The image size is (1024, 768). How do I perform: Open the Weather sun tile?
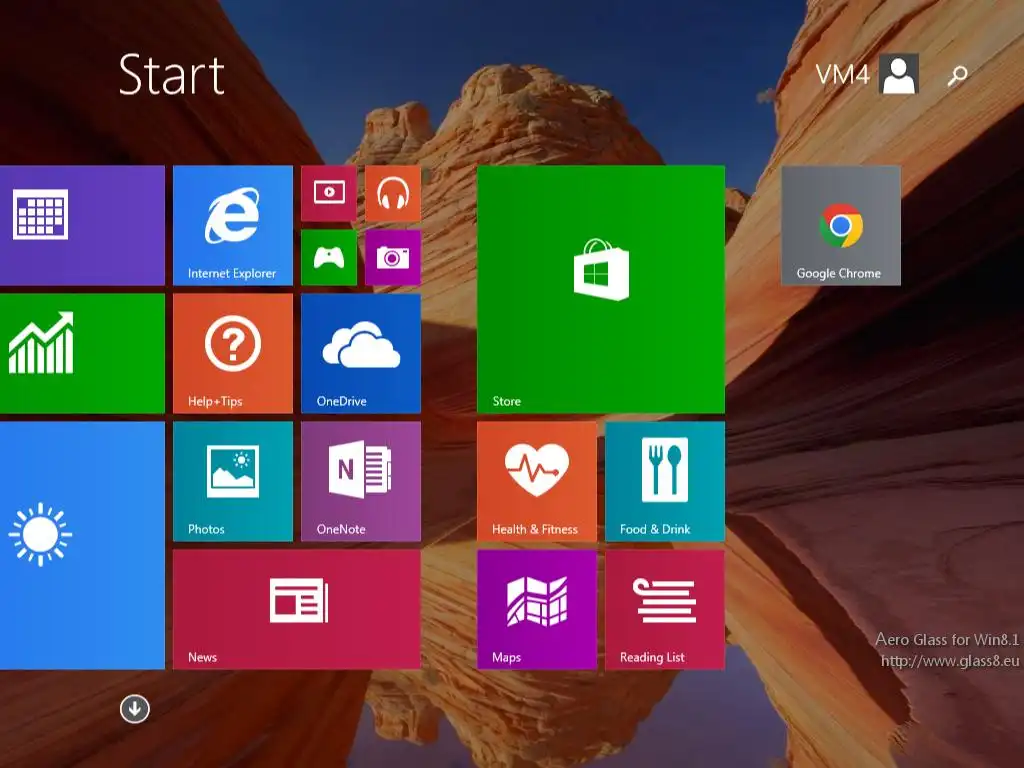(82, 545)
